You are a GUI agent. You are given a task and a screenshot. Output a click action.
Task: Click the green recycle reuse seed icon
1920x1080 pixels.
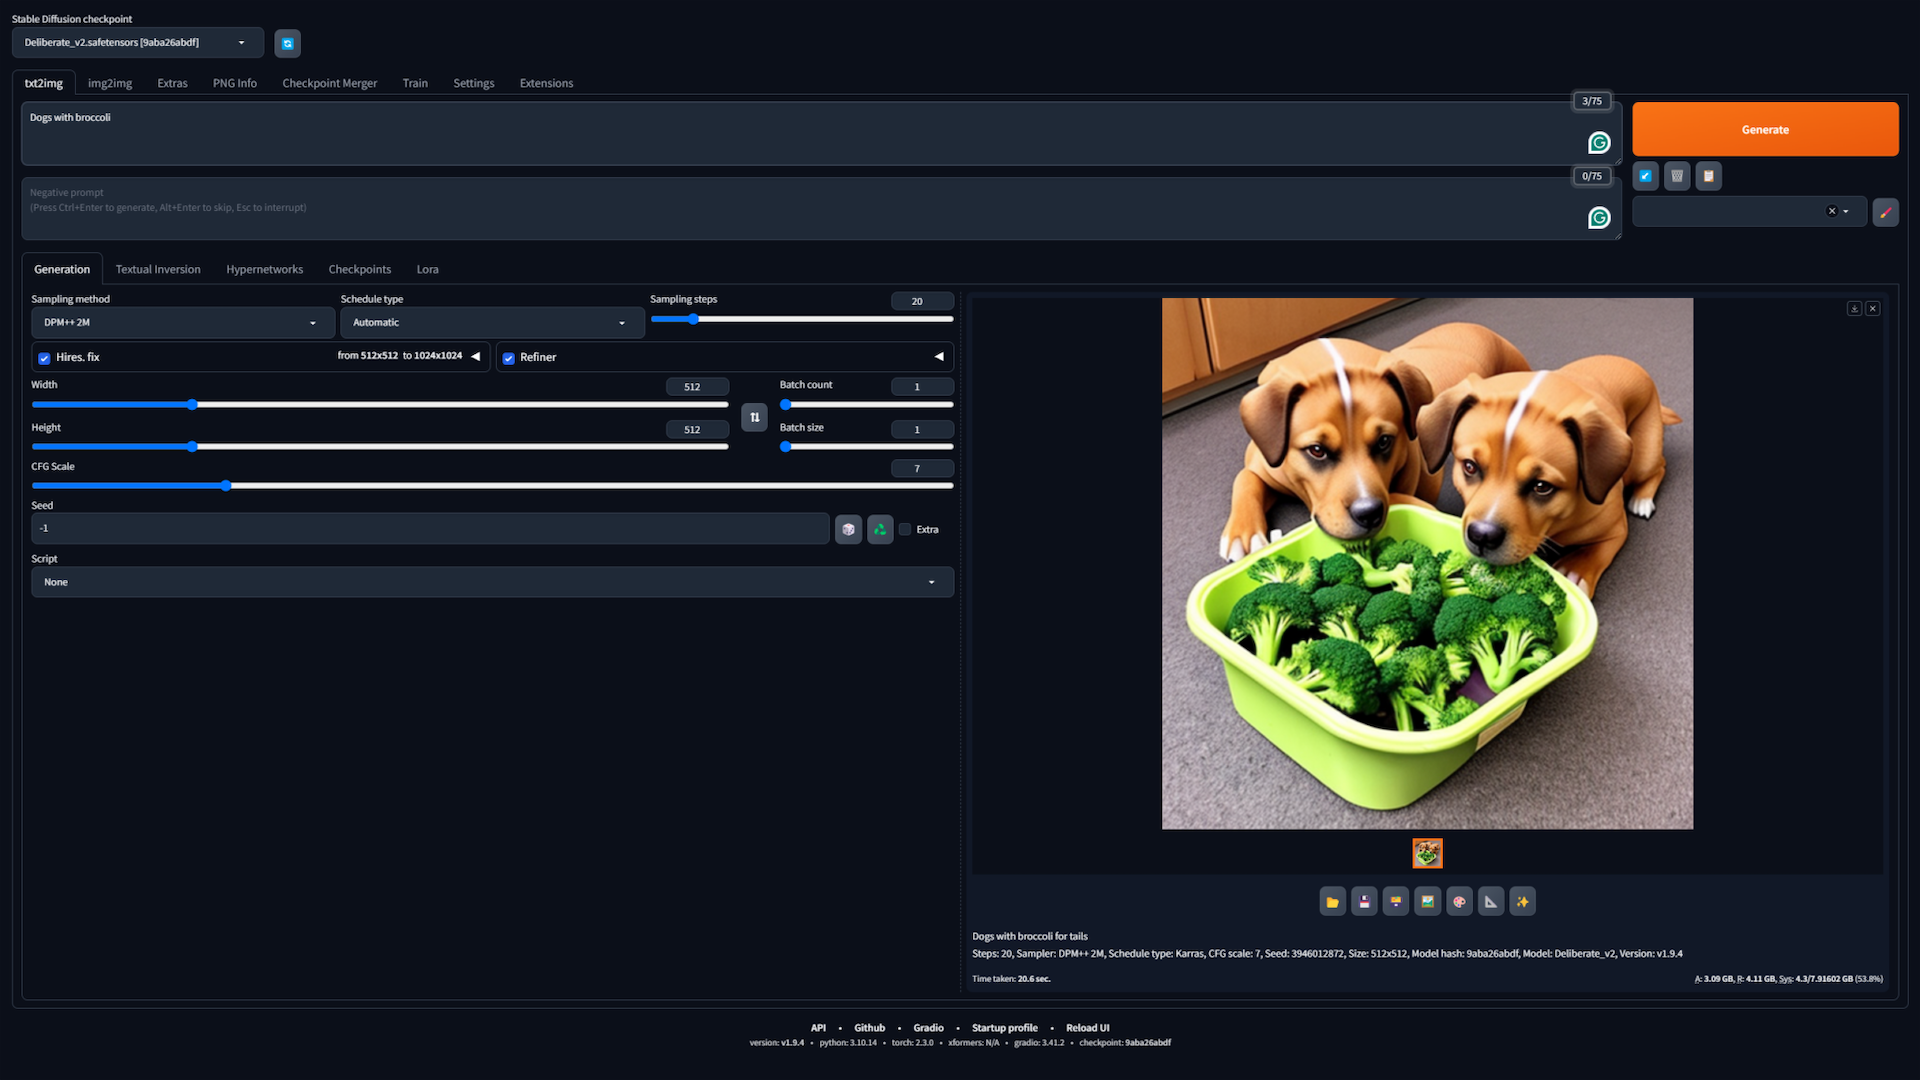(880, 529)
